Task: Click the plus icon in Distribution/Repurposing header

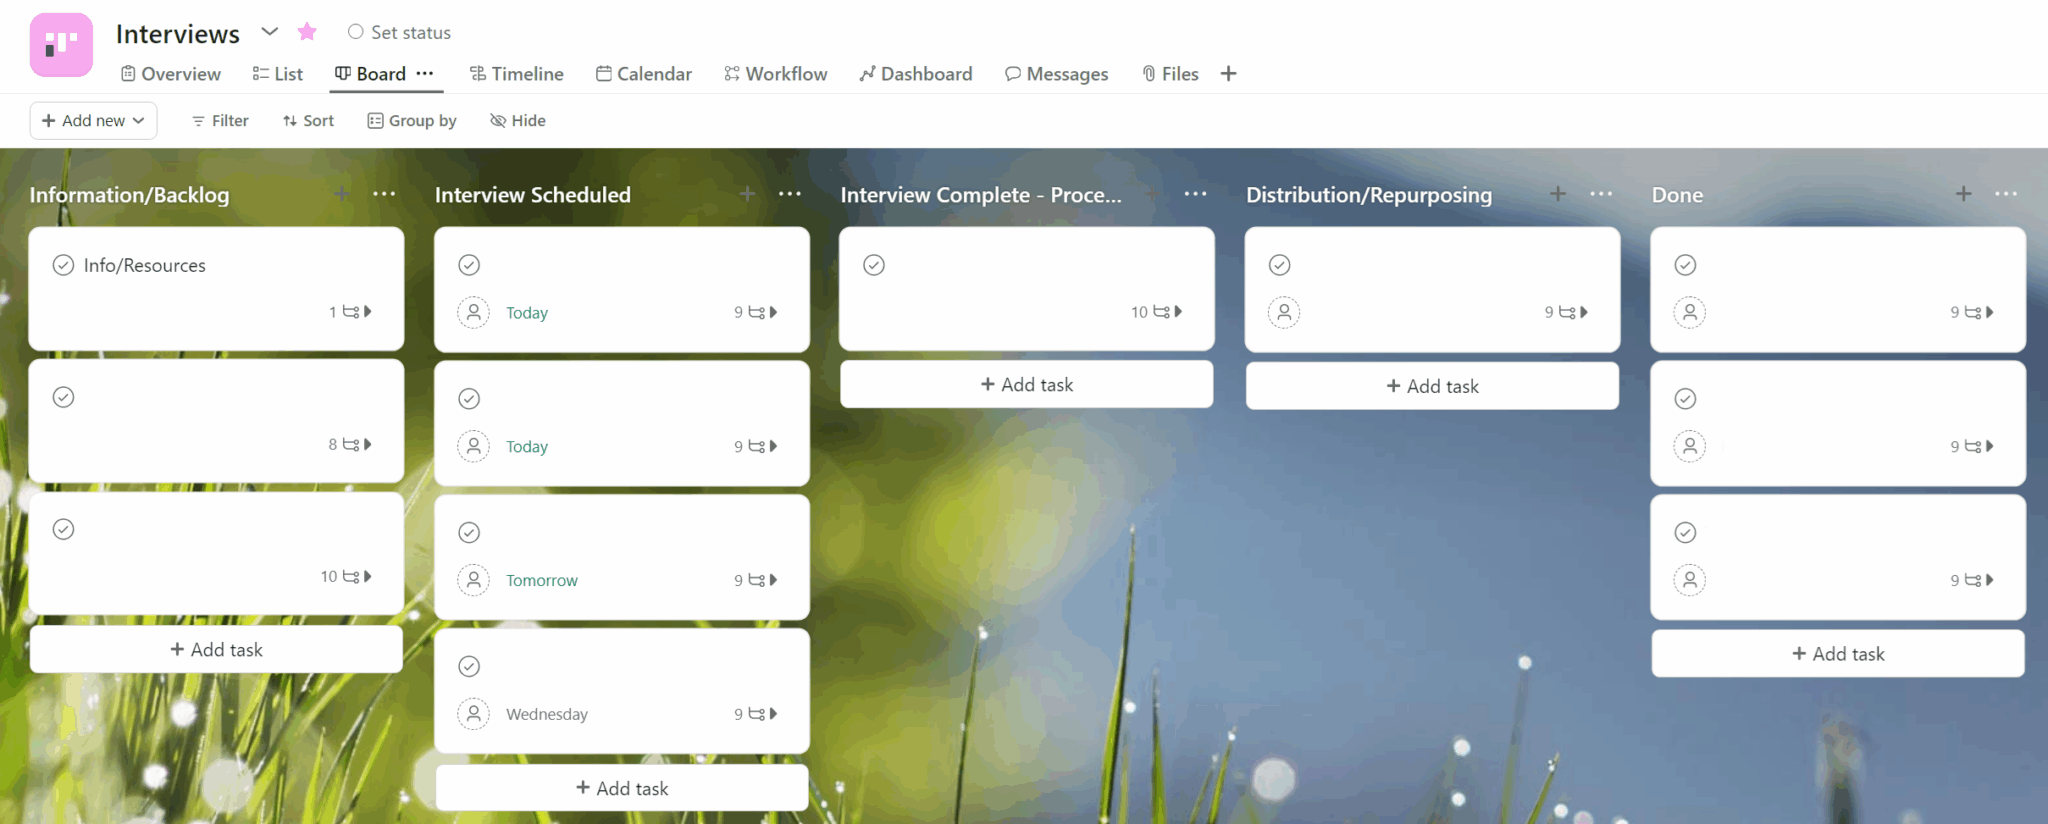Action: pos(1558,194)
